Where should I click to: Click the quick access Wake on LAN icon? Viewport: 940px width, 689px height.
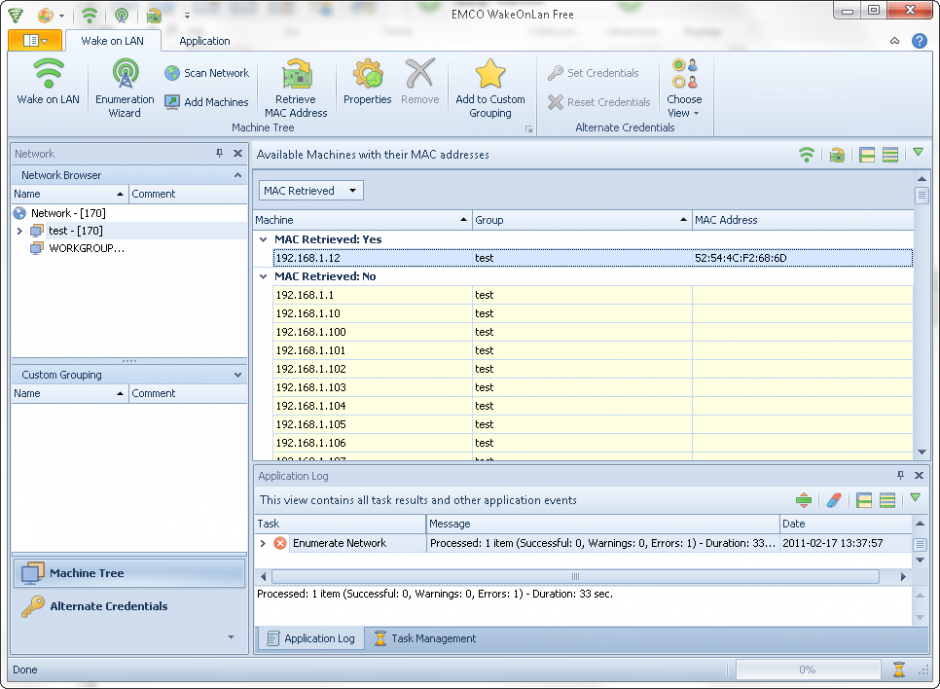tap(89, 15)
